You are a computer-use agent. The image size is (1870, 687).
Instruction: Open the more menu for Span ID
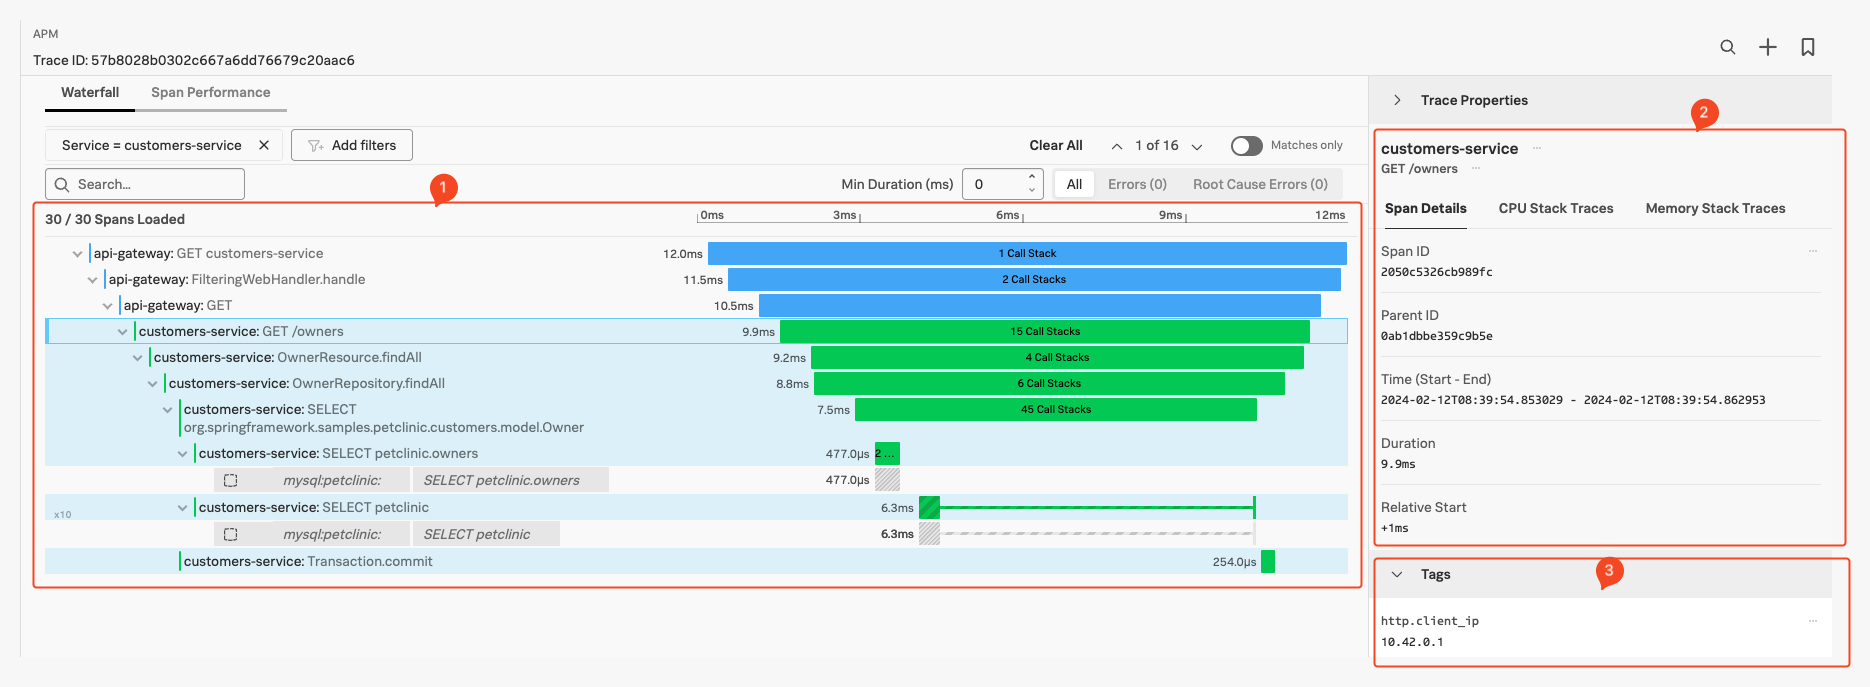(1813, 251)
